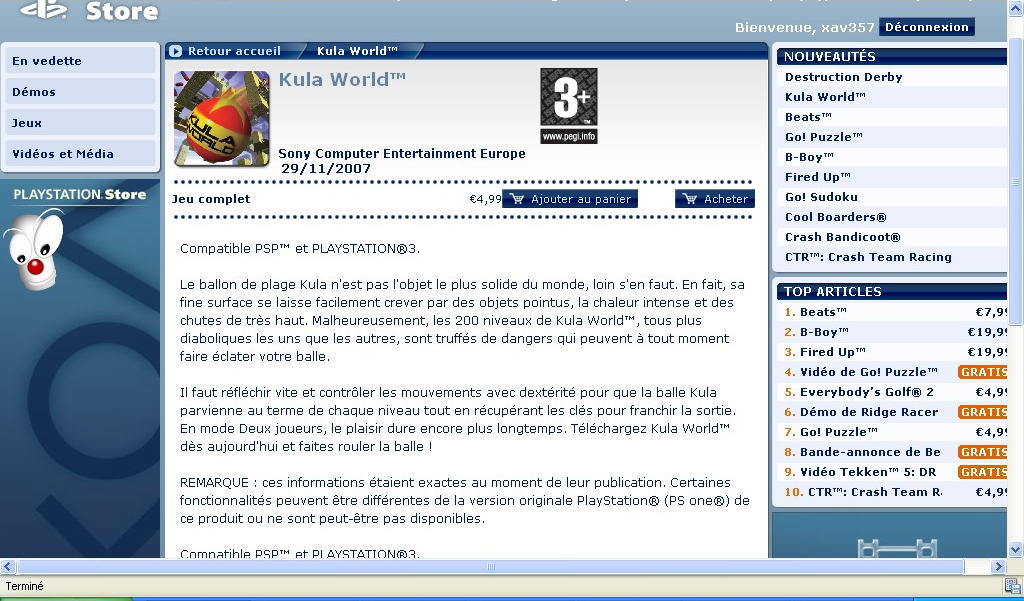Open top article 6 Démo de Ridge Racer

[x=869, y=412]
